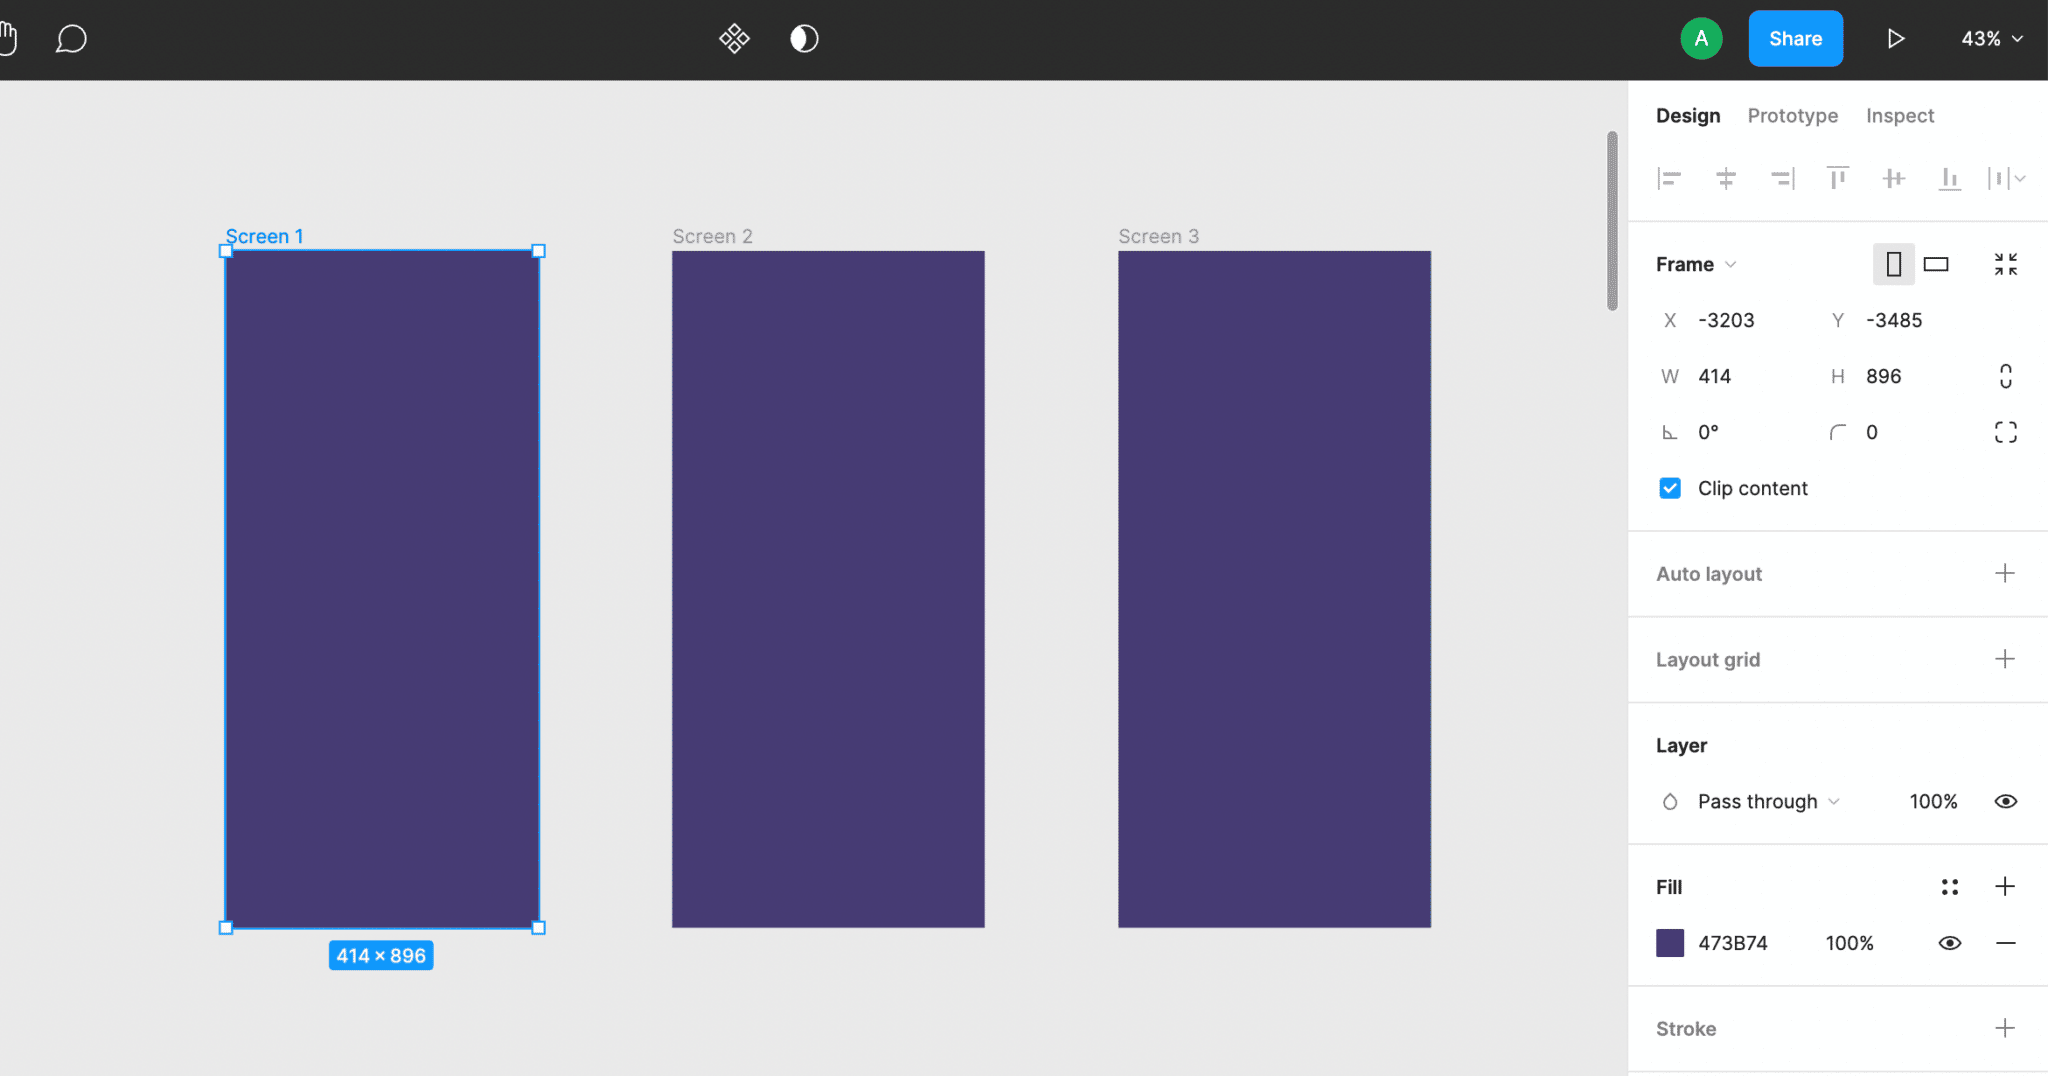Click the Share button

1794,38
